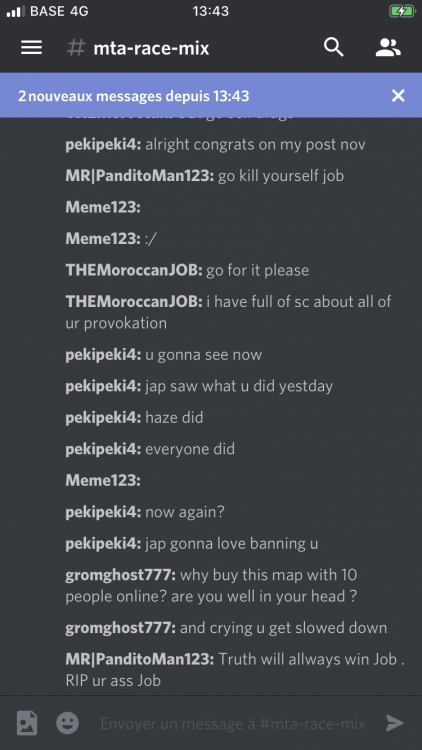Open the image attachment picker icon
The width and height of the screenshot is (422, 750).
tap(27, 723)
